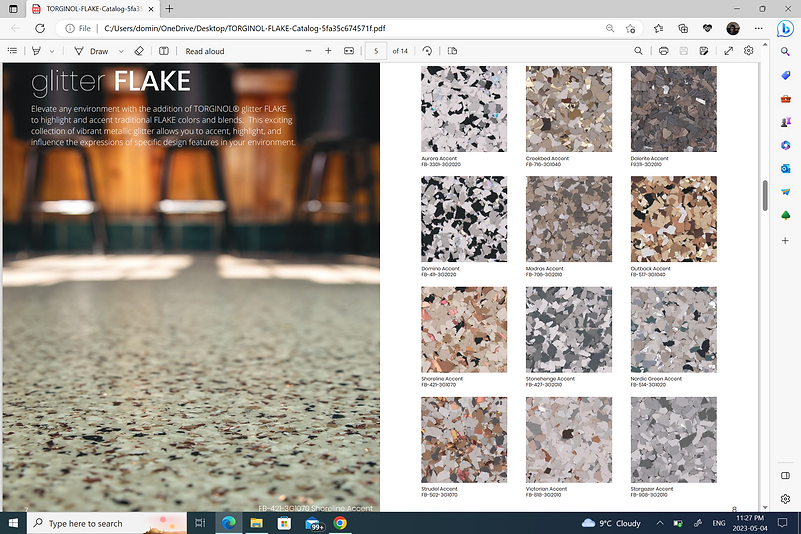This screenshot has height=534, width=801.
Task: Open the tab actions menu
Action: pos(13,9)
